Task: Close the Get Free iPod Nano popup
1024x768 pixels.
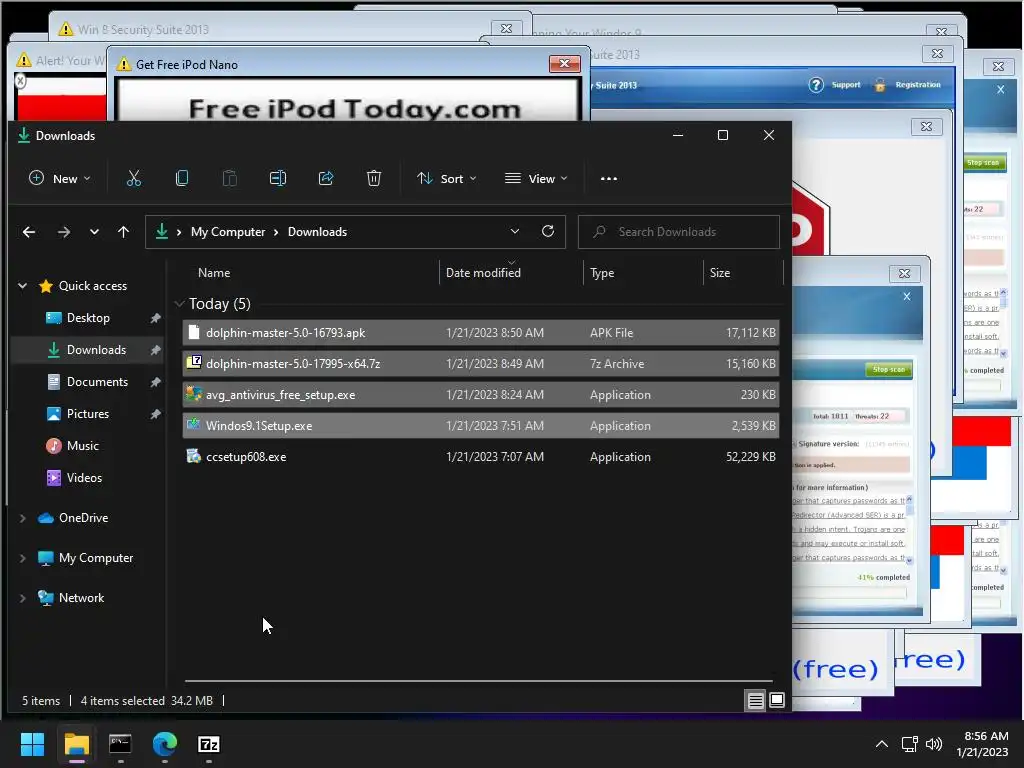Action: click(565, 63)
